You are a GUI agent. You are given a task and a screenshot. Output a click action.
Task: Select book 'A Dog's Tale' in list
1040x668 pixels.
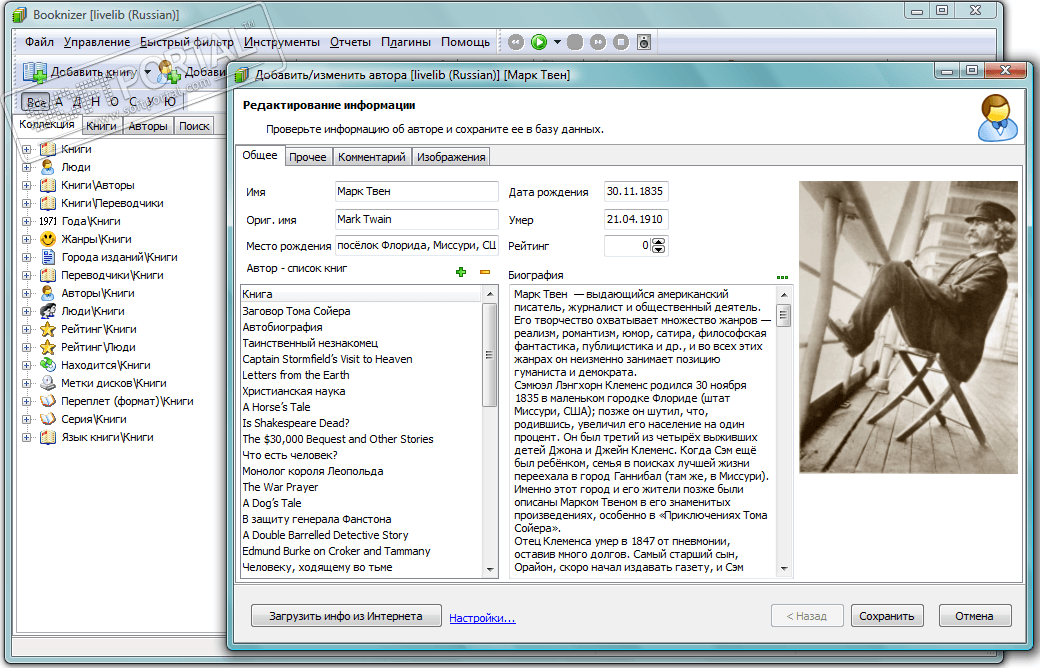click(360, 503)
